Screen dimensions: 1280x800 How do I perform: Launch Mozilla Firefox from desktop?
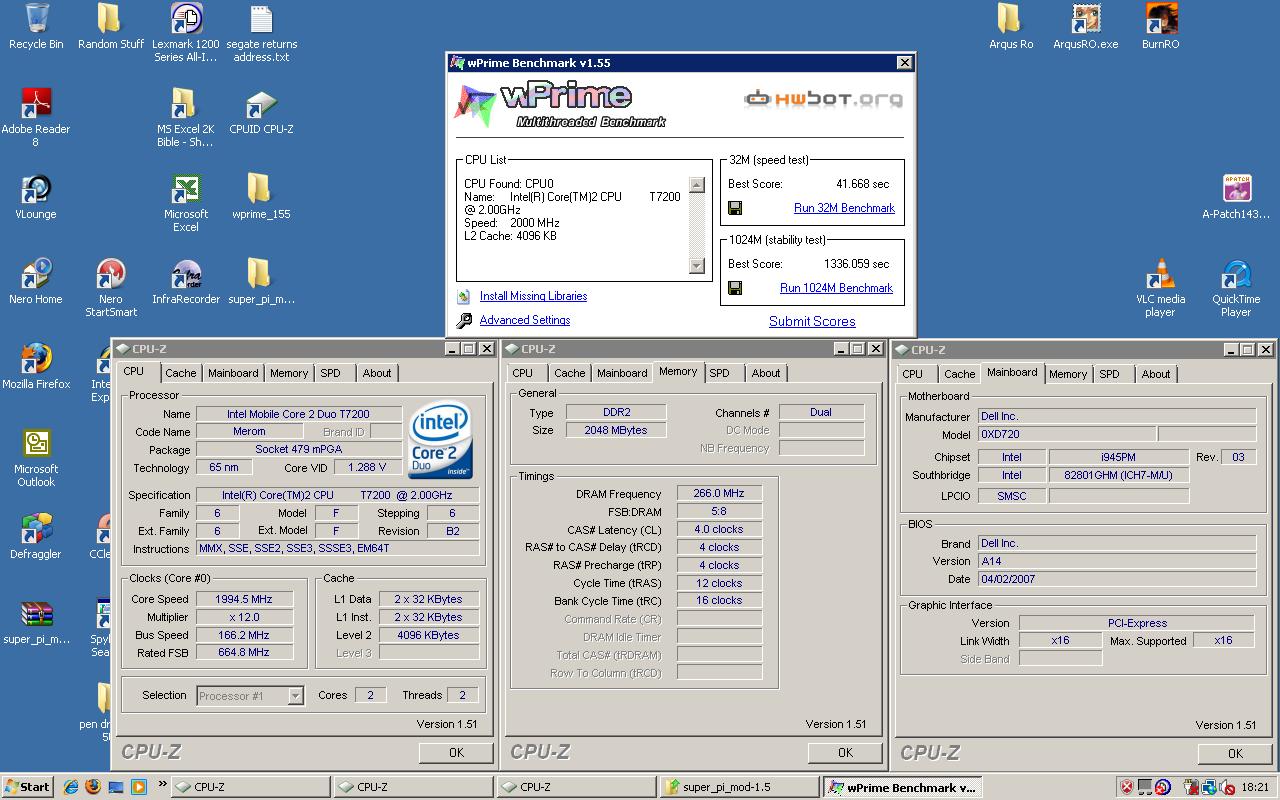36,367
